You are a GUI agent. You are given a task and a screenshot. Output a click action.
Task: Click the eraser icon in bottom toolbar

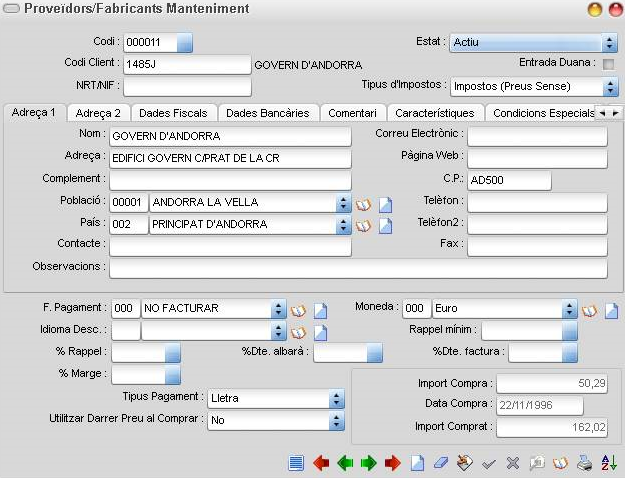pos(440,463)
